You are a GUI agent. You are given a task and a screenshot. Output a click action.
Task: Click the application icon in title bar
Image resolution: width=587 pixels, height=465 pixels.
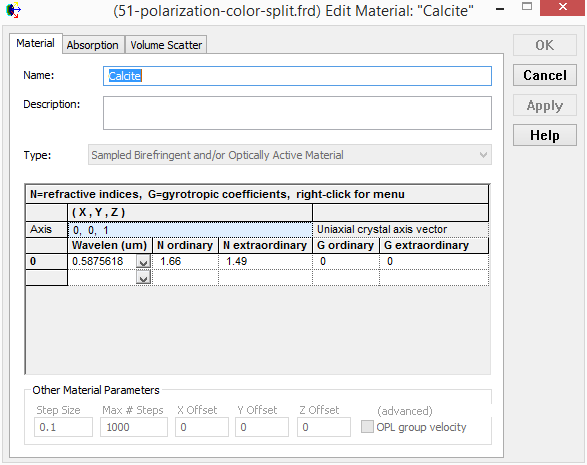point(13,10)
